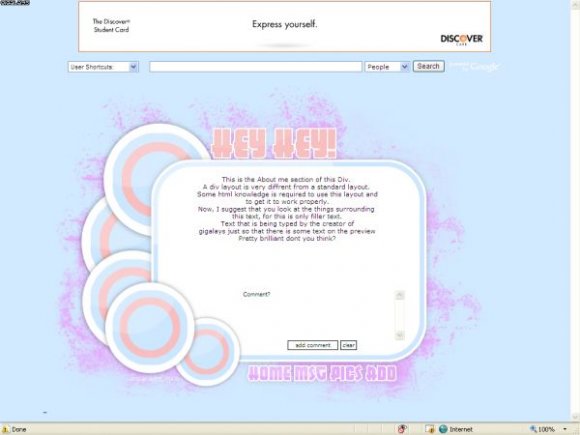Viewport: 580px width, 435px height.
Task: Click inside the top search text field
Action: pyautogui.click(x=256, y=67)
